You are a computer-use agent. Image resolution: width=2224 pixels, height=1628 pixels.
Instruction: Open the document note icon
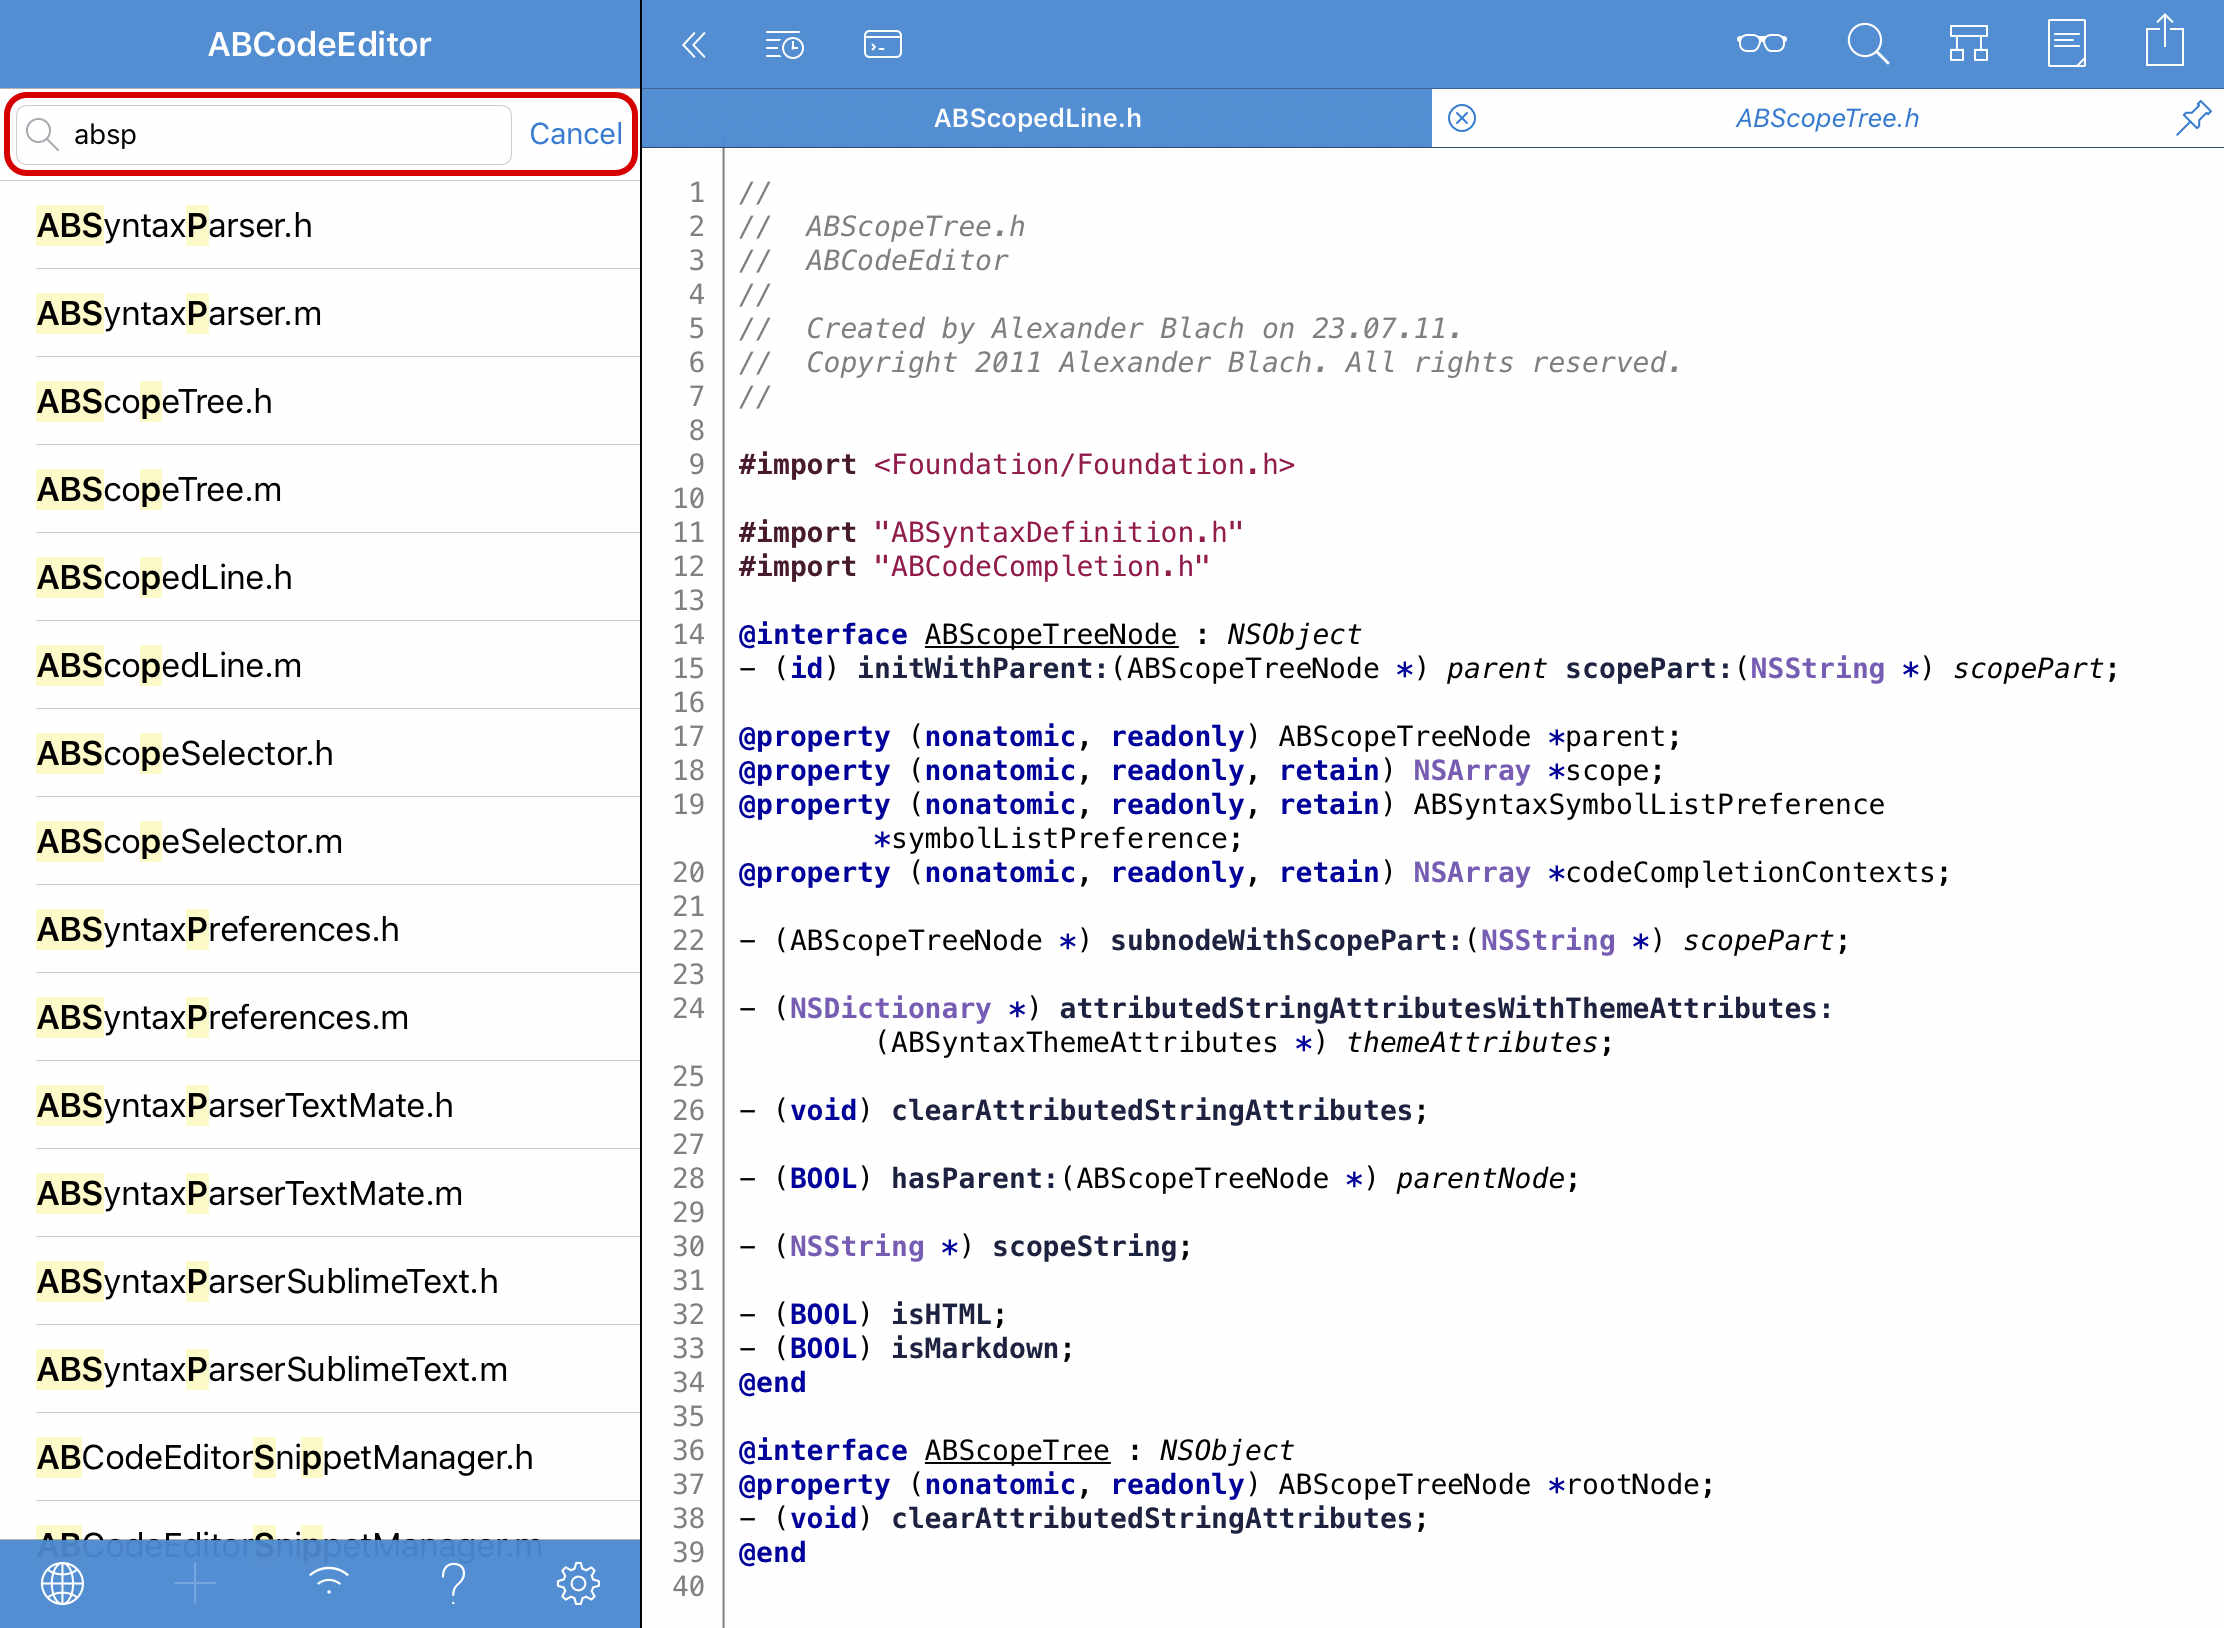point(2066,44)
